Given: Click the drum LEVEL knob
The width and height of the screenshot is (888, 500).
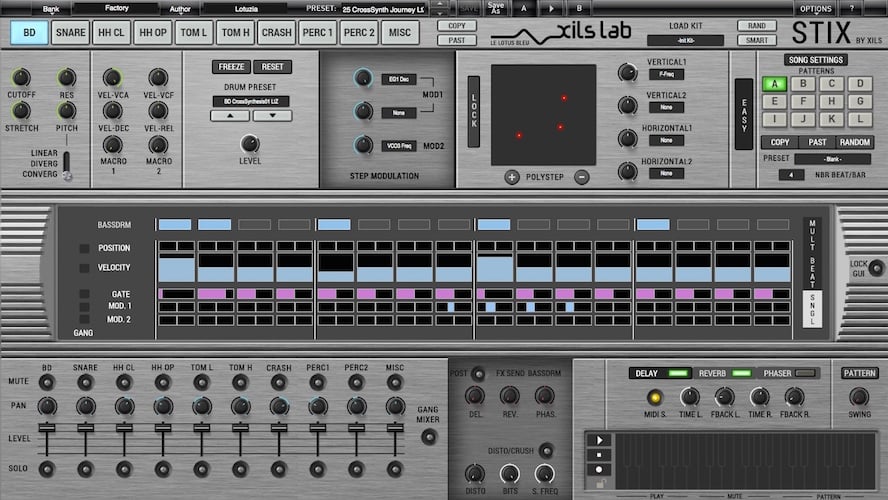Looking at the screenshot, I should coord(250,144).
